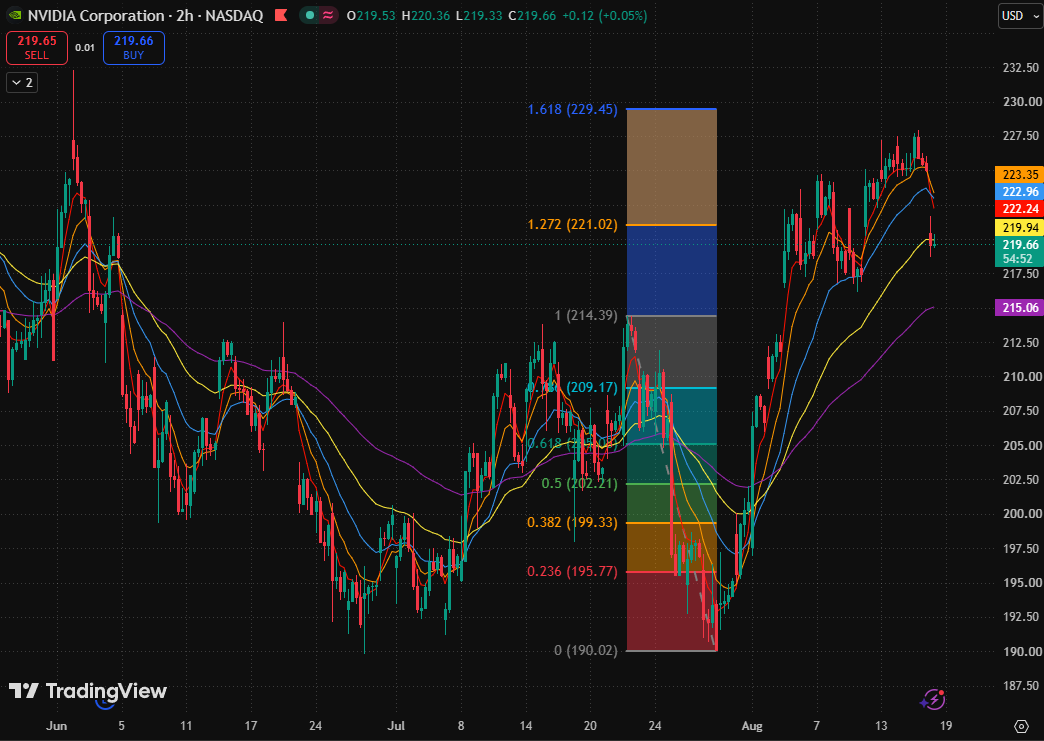1044x741 pixels.
Task: Click the purple 215.06 price tag
Action: (1019, 308)
